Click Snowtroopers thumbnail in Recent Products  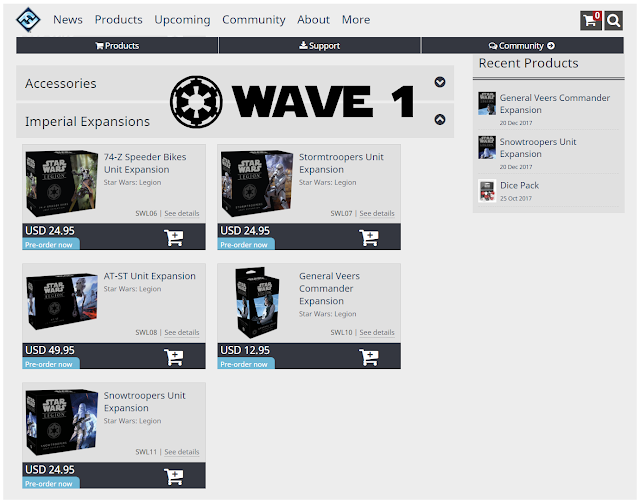click(x=487, y=147)
